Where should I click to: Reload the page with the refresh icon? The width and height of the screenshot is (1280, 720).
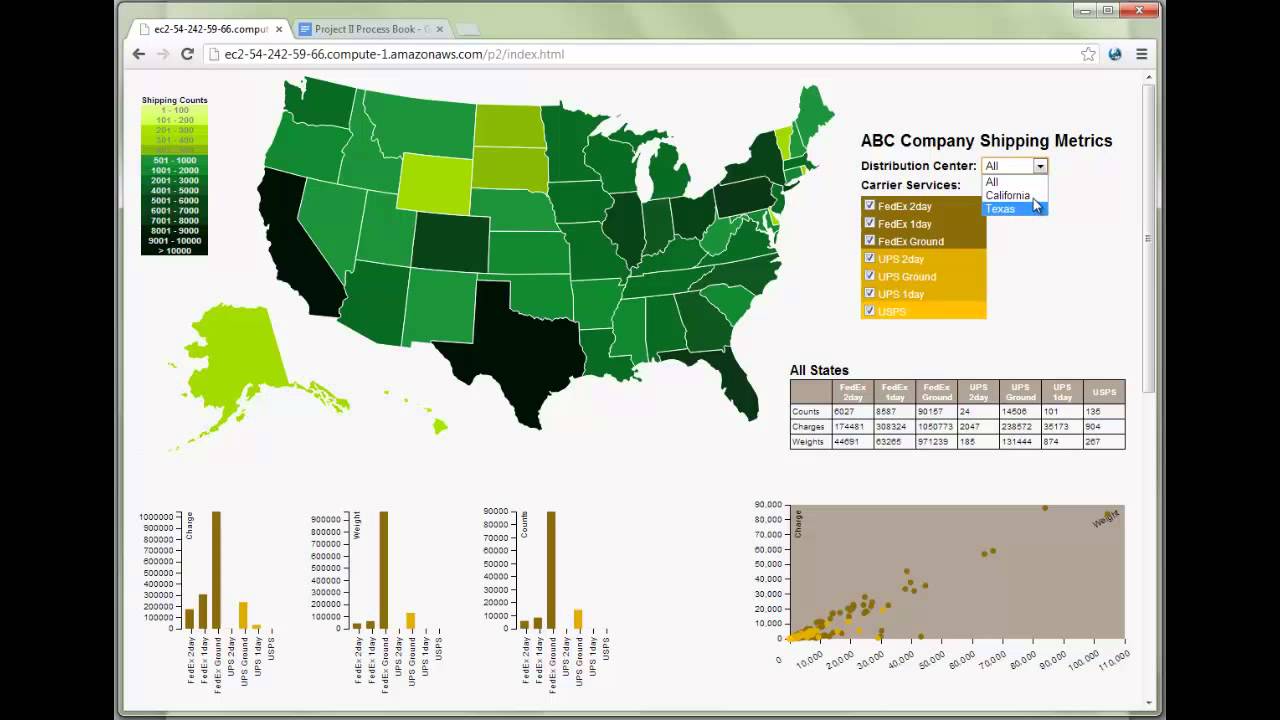tap(187, 54)
